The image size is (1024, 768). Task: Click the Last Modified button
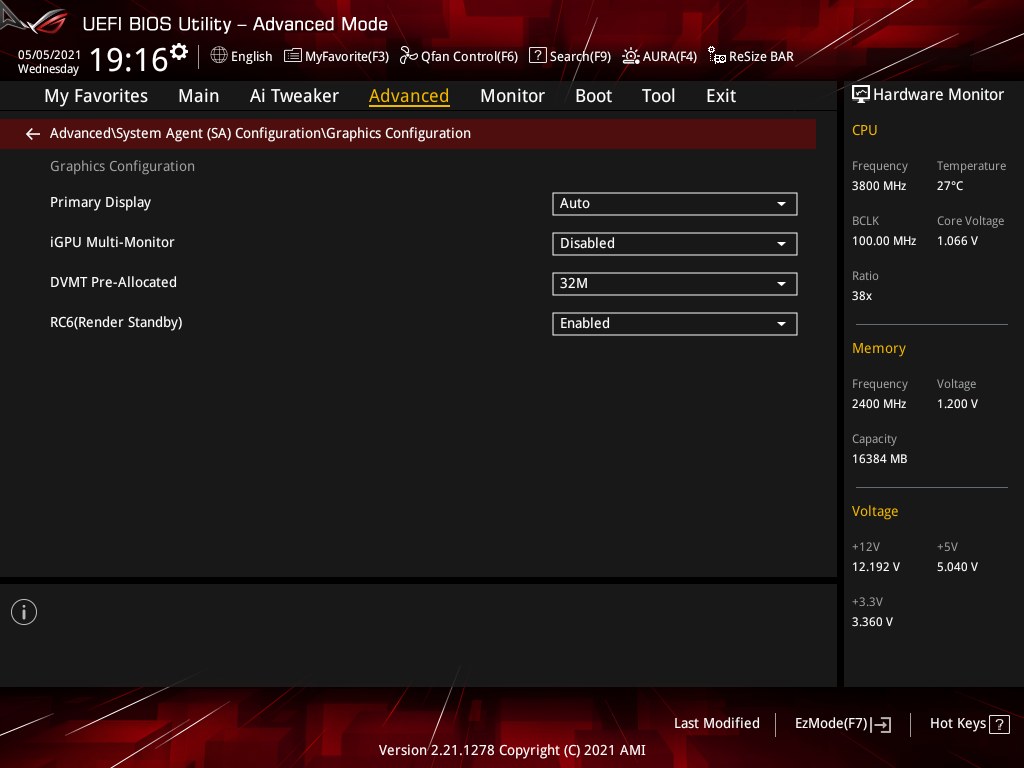click(716, 724)
